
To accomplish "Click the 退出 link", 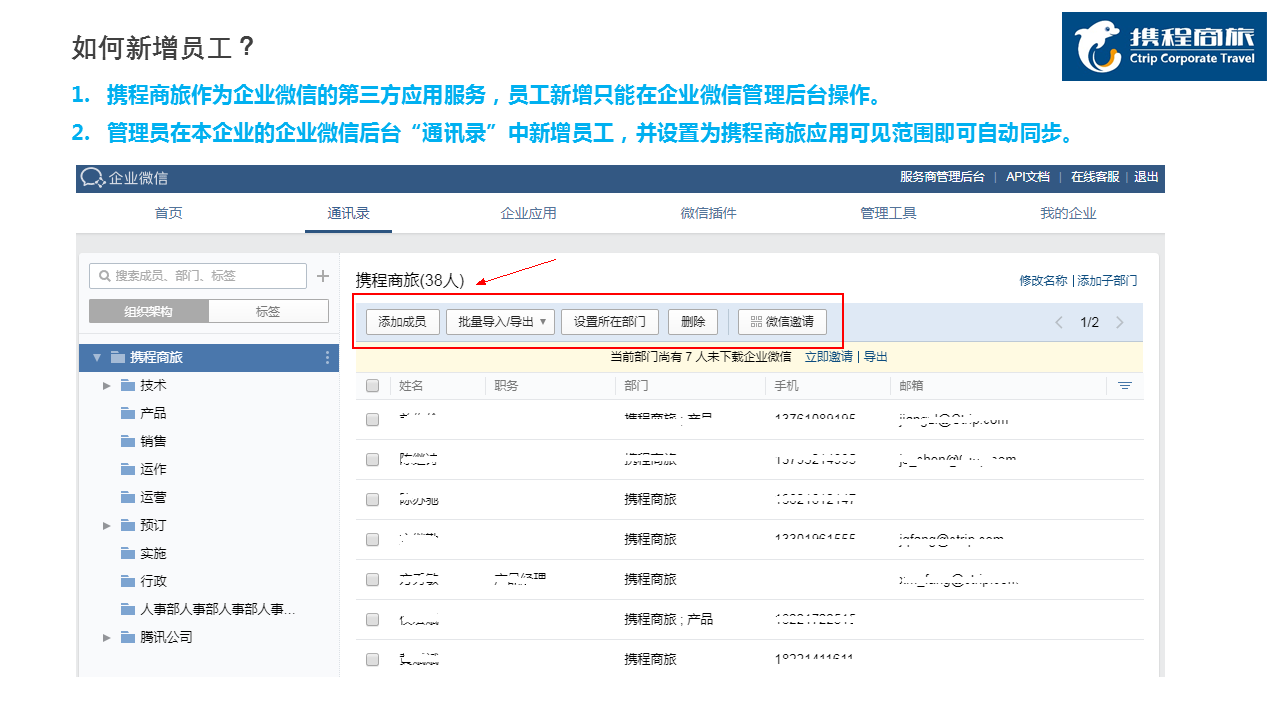I will pyautogui.click(x=1146, y=177).
